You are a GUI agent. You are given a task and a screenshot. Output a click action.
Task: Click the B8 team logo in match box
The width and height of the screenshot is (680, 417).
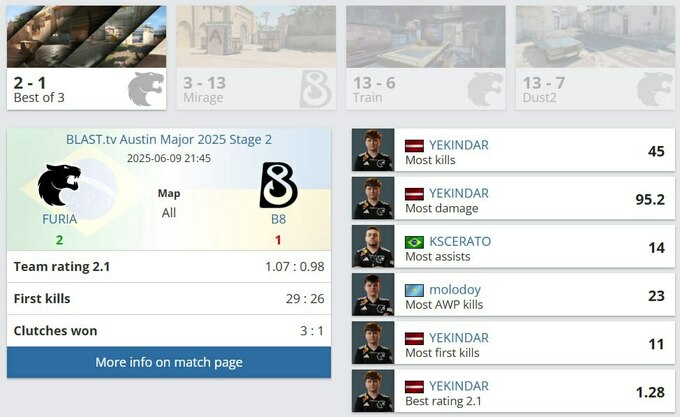click(278, 185)
